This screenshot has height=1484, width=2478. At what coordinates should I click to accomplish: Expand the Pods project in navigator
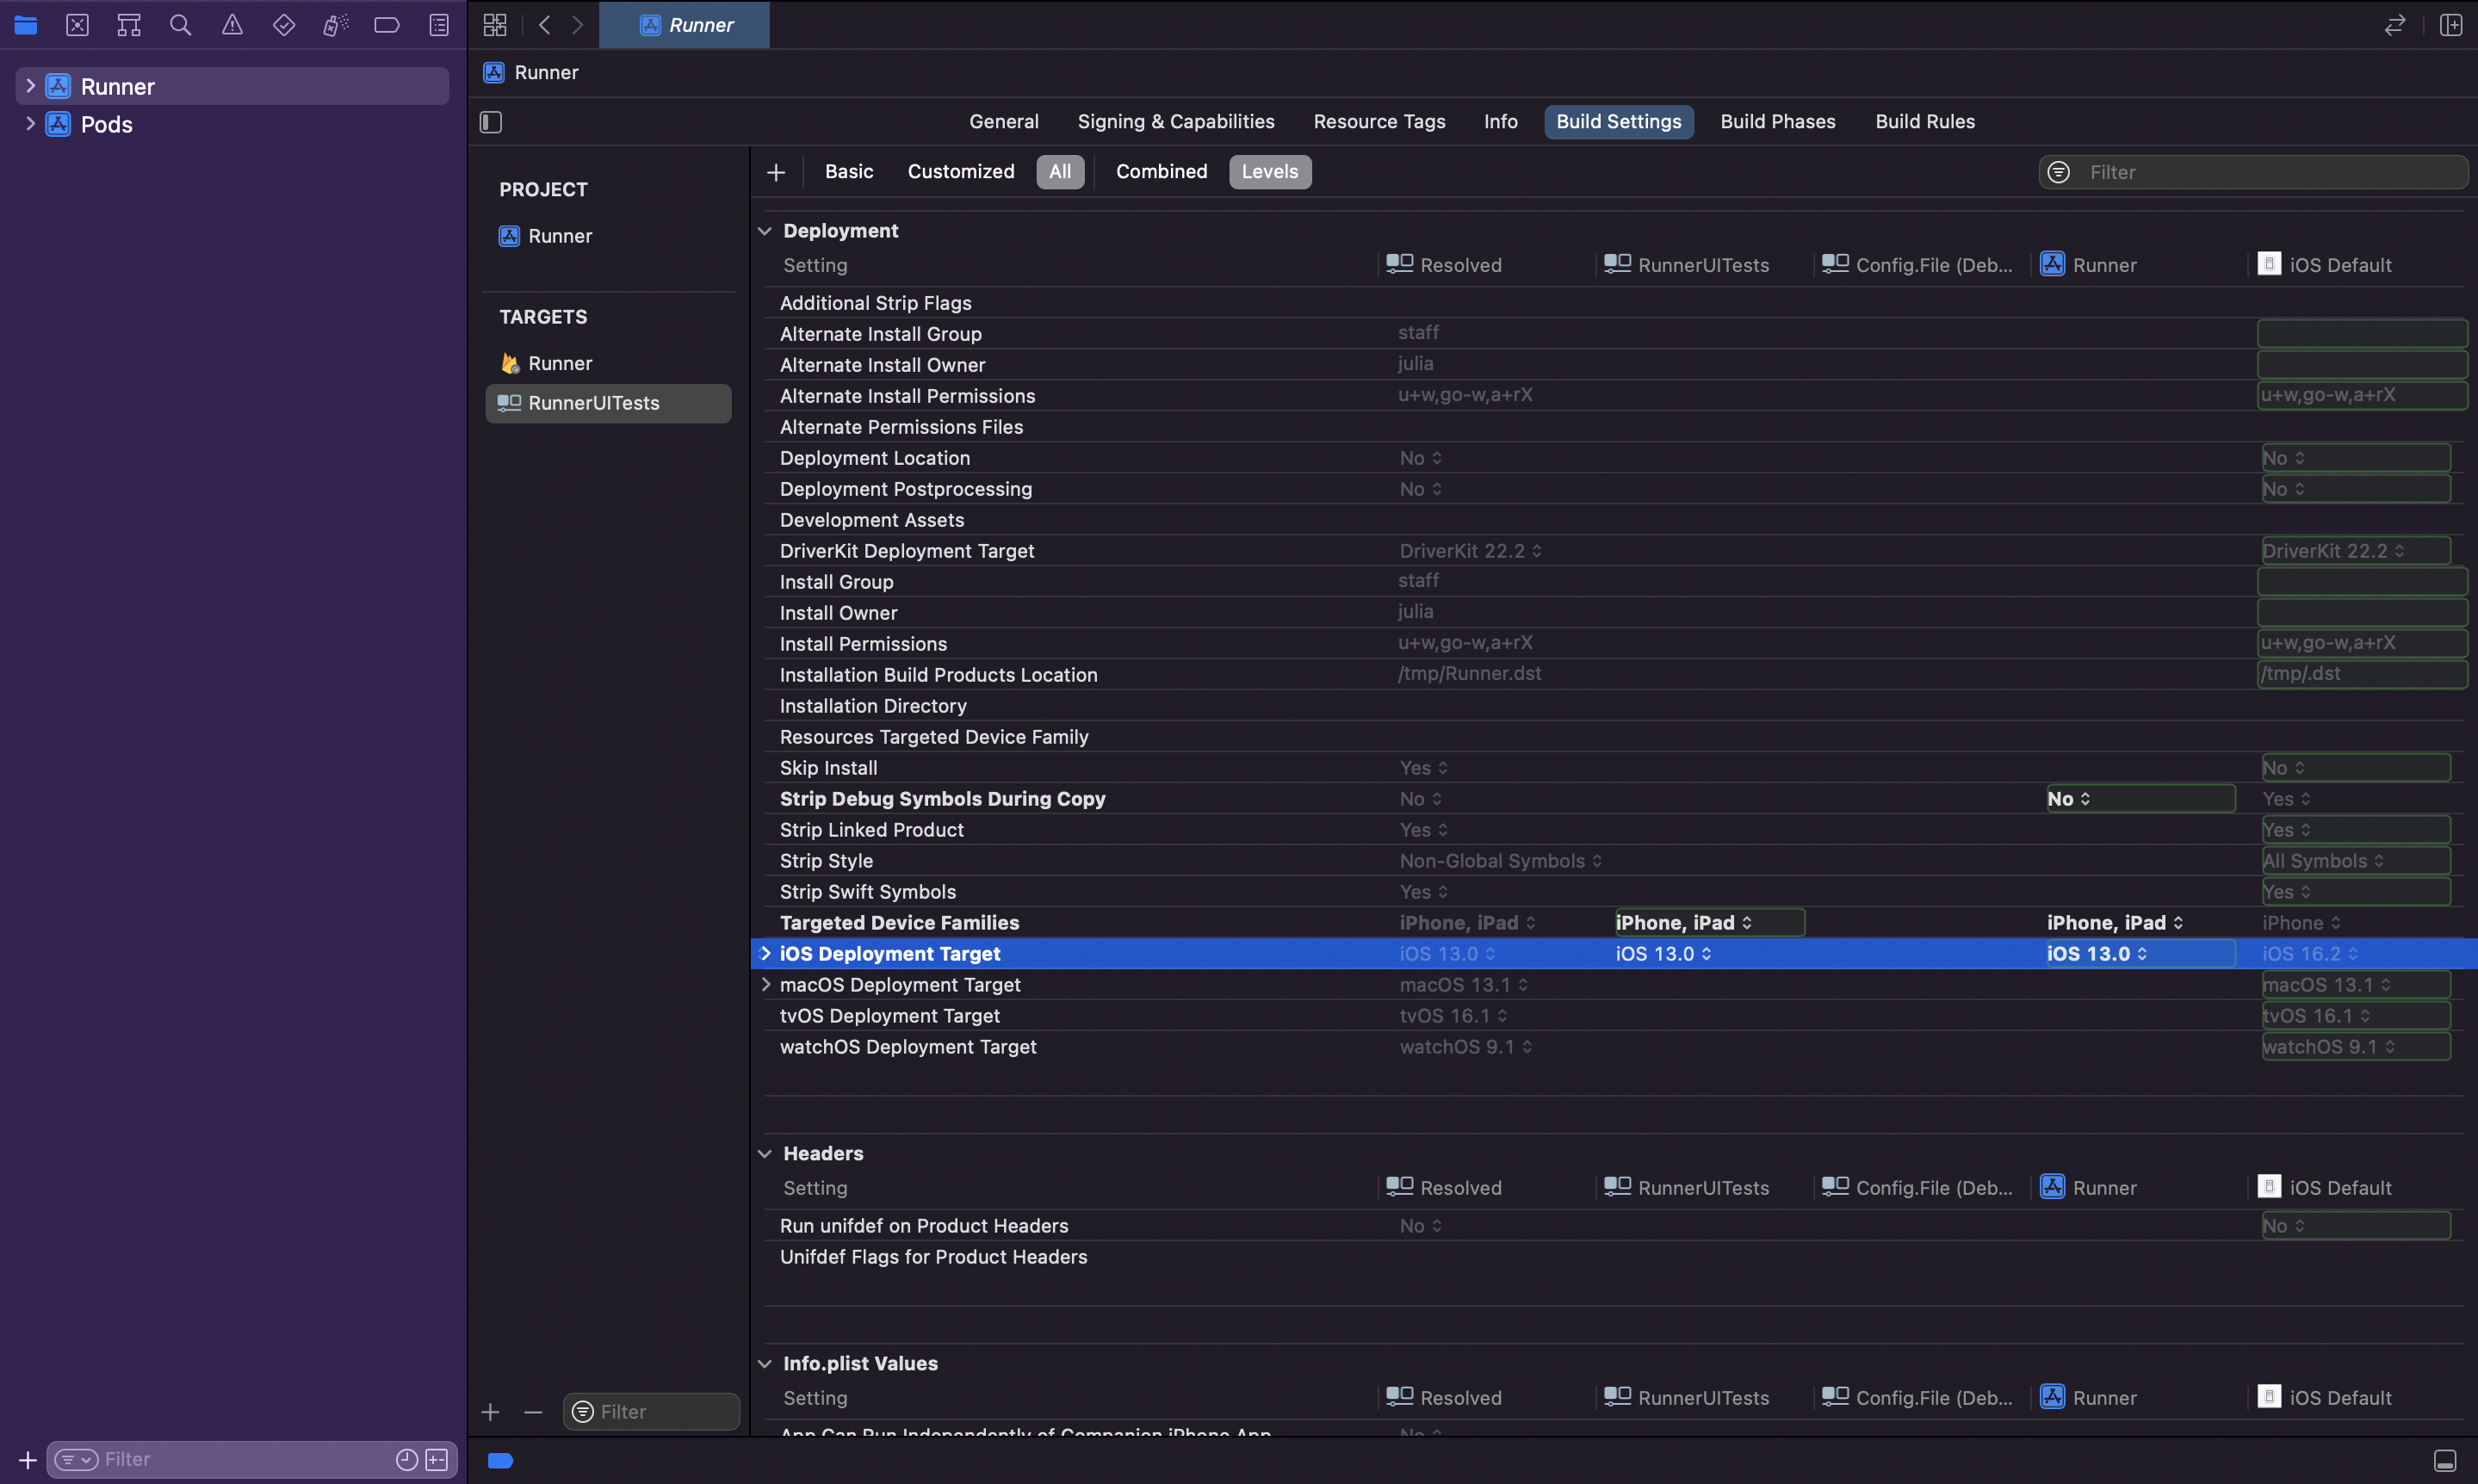30,124
